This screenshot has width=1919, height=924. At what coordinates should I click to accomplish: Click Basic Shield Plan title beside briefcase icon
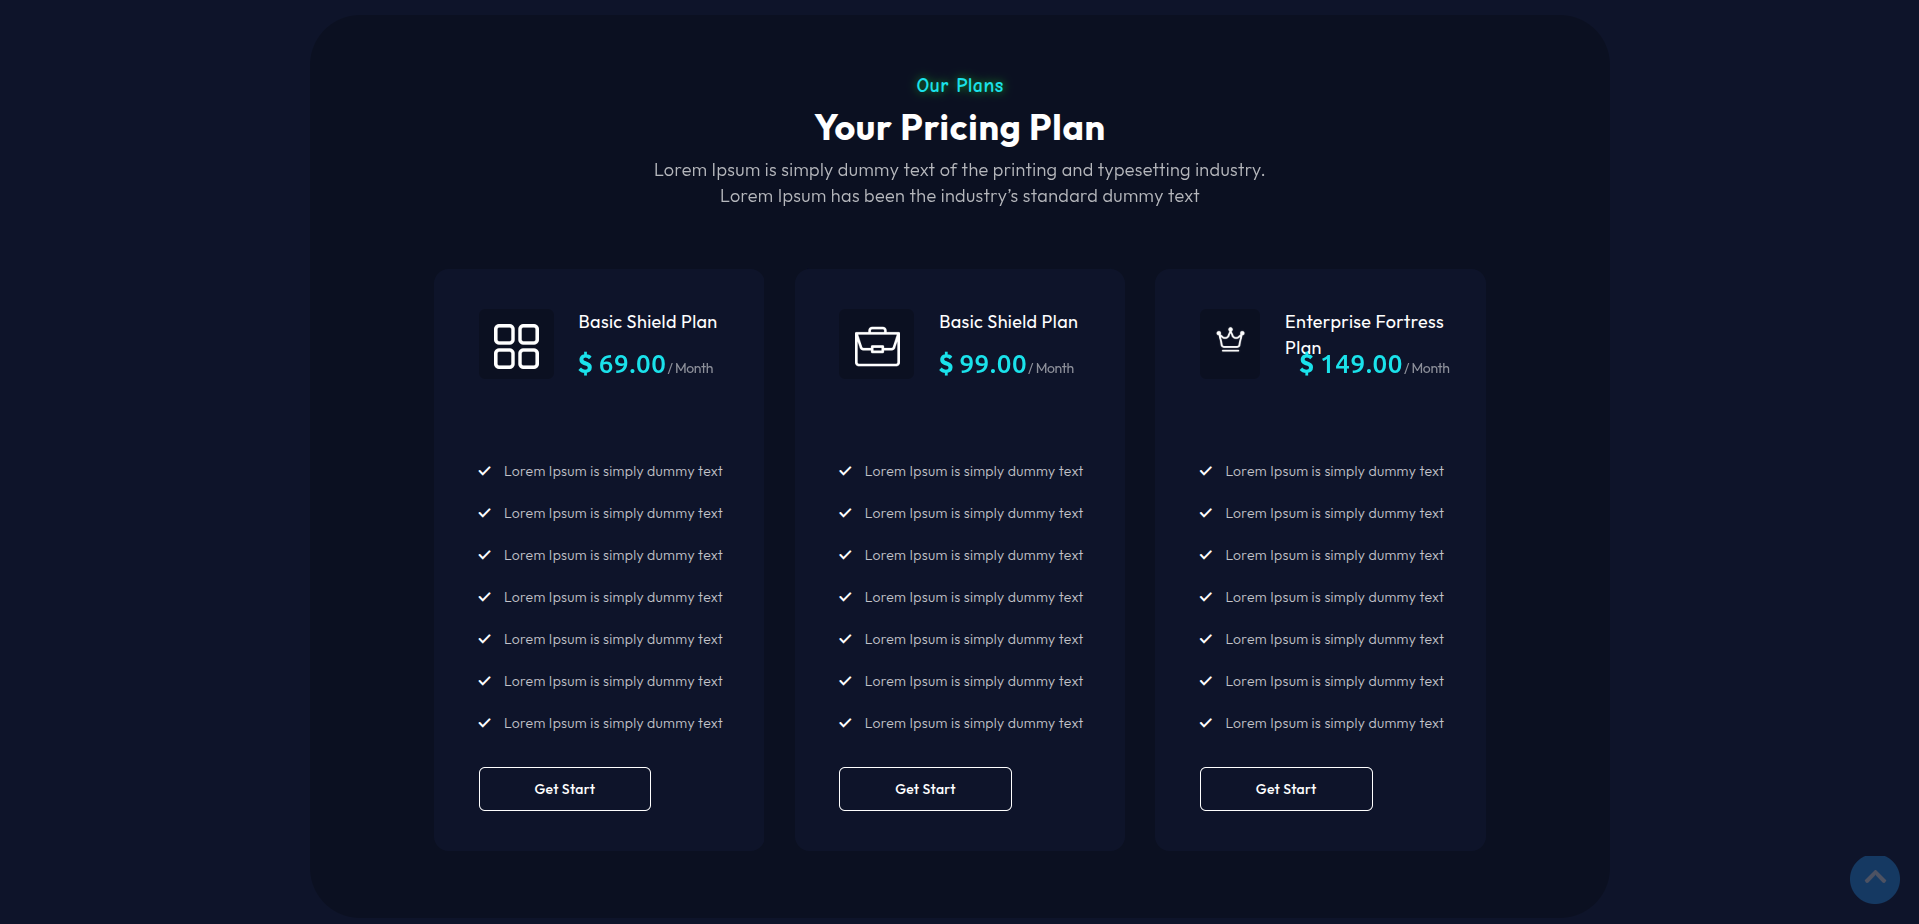(x=1008, y=322)
